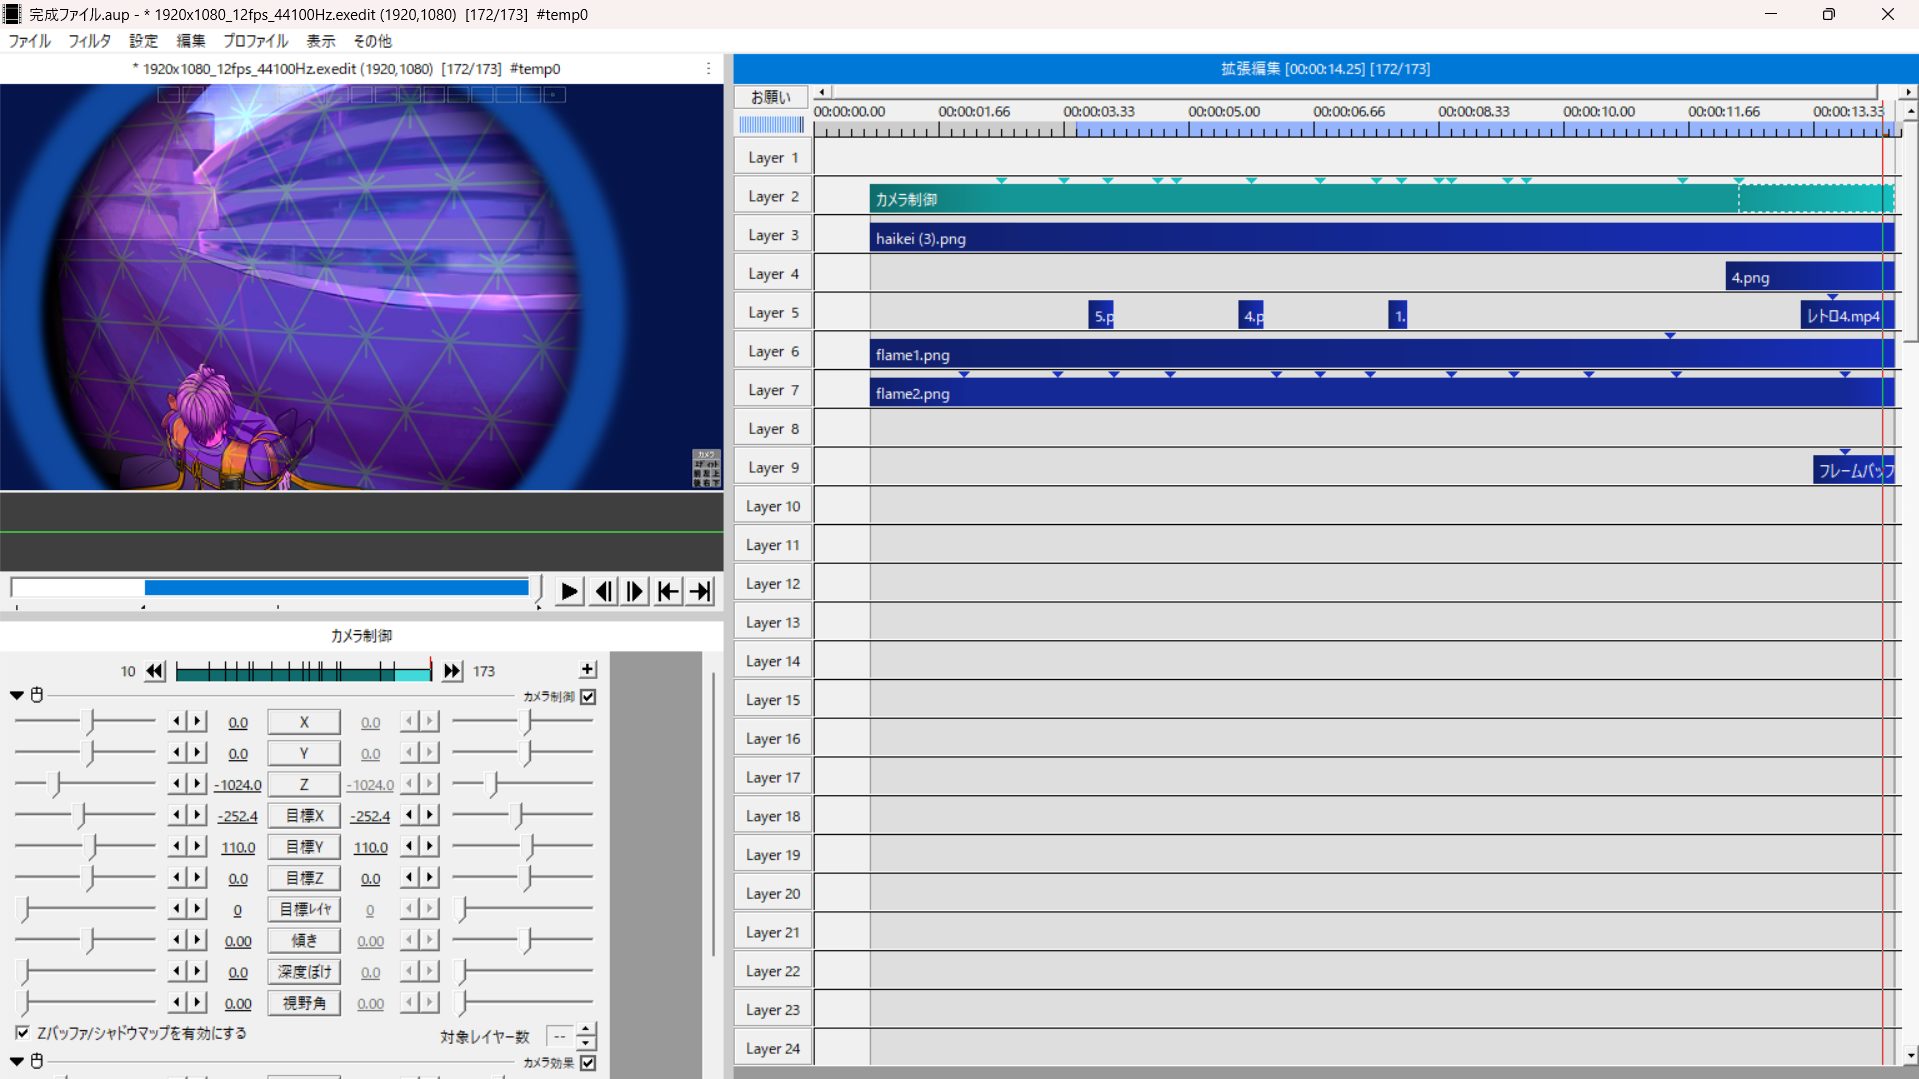Image resolution: width=1919 pixels, height=1079 pixels.
Task: Step back one frame
Action: 603,591
